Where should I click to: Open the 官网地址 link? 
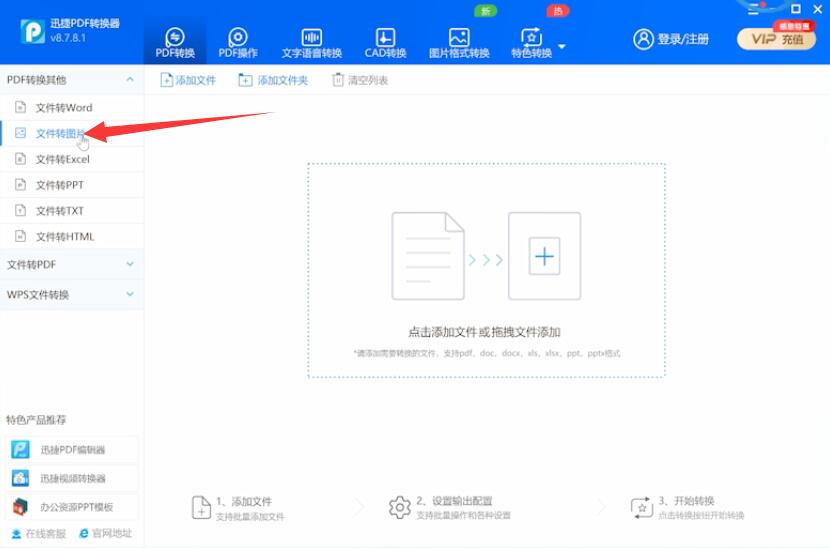[105, 533]
